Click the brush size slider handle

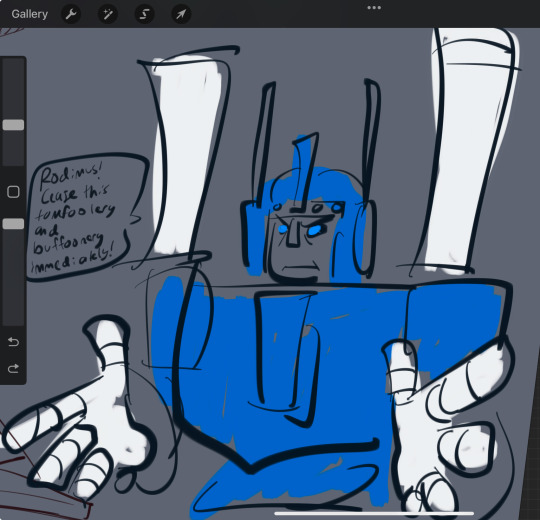click(x=13, y=125)
